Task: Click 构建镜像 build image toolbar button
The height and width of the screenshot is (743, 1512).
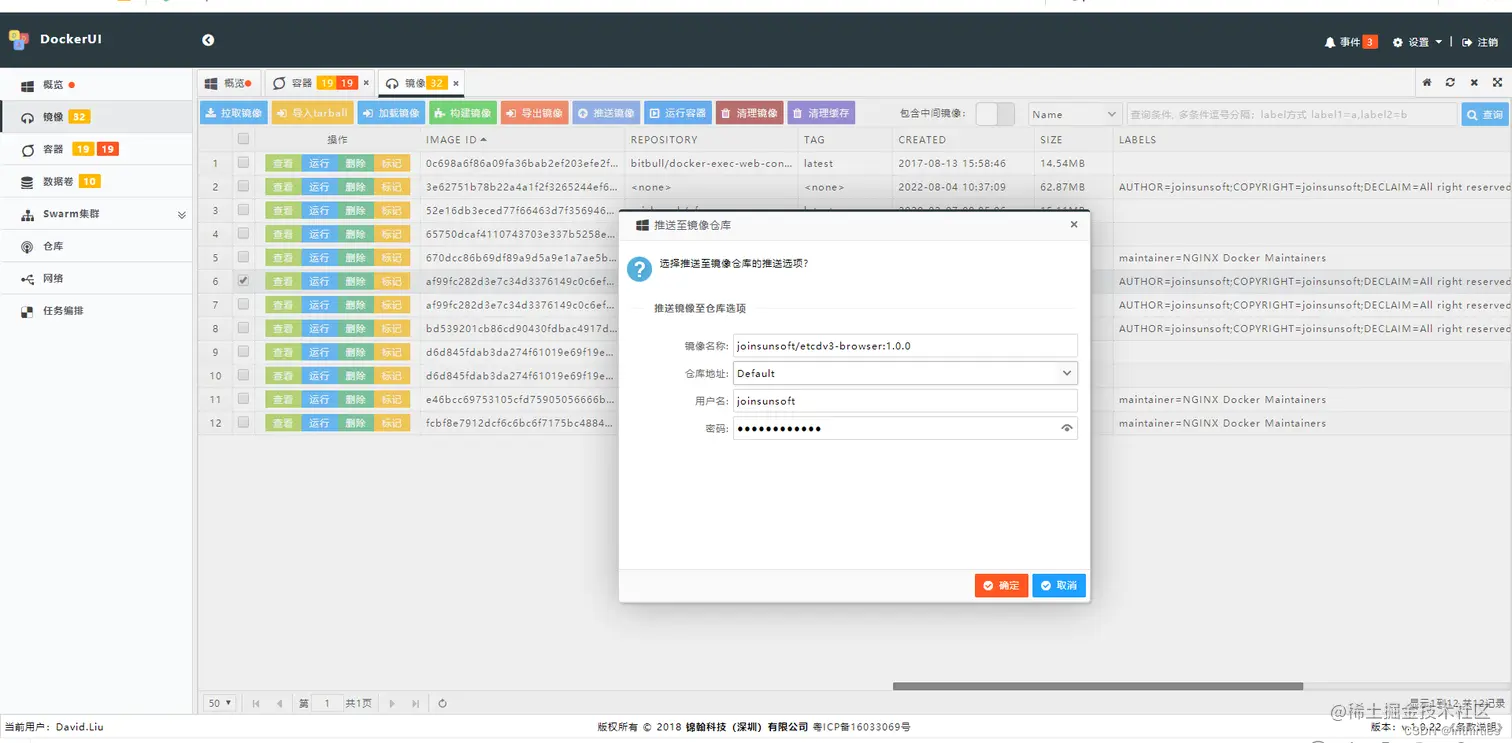Action: coord(463,113)
